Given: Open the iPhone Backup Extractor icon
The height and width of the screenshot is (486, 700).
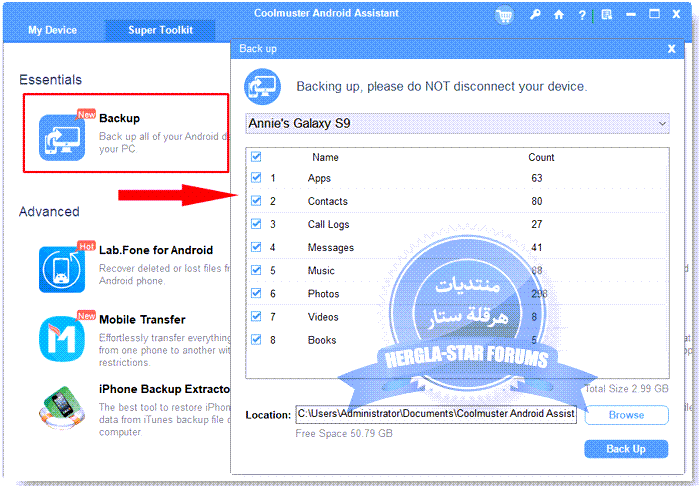Looking at the screenshot, I should click(62, 407).
